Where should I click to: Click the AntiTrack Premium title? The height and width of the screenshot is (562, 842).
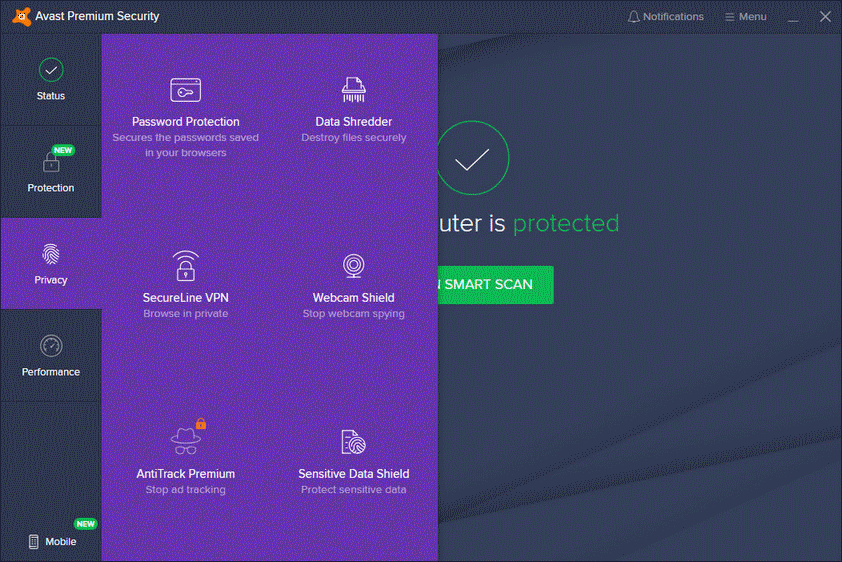click(x=186, y=474)
